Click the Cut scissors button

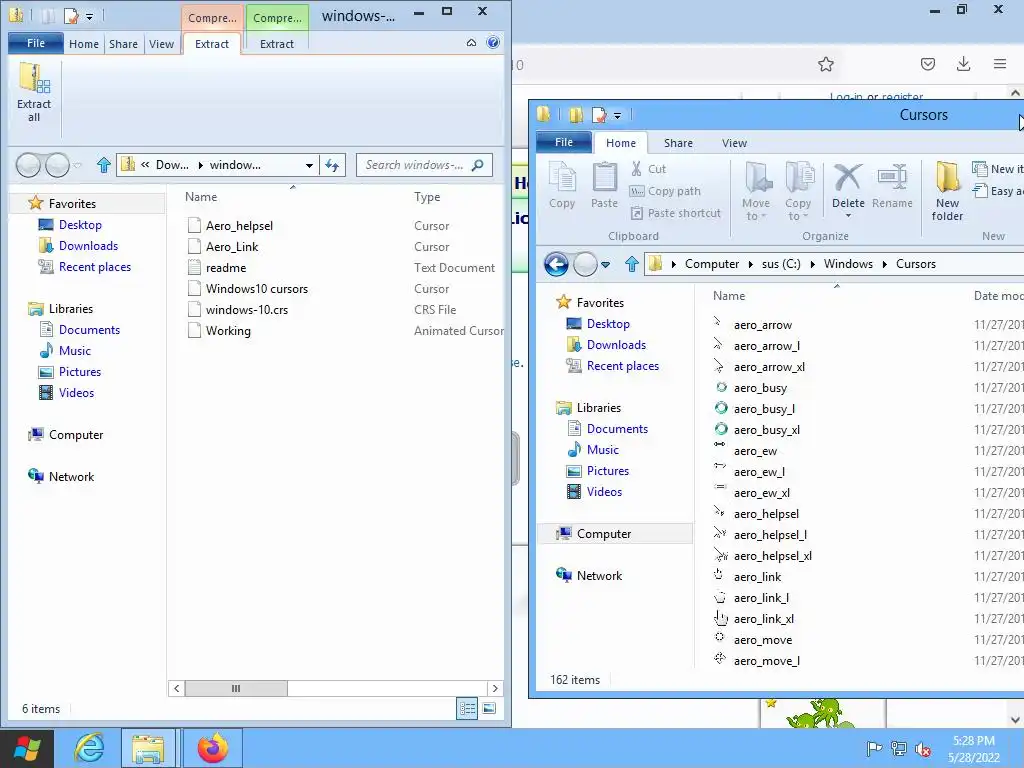coord(648,168)
